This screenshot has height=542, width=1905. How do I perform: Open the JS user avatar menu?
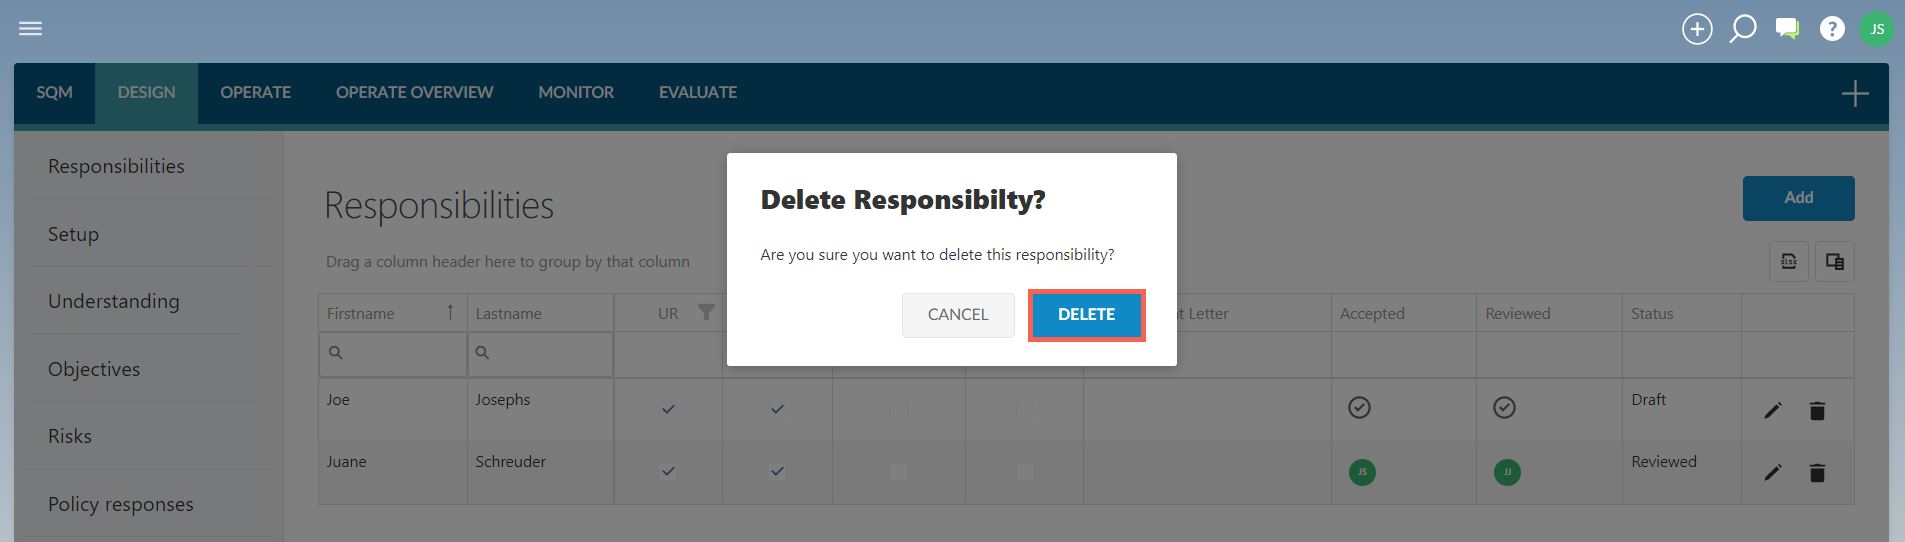point(1877,29)
